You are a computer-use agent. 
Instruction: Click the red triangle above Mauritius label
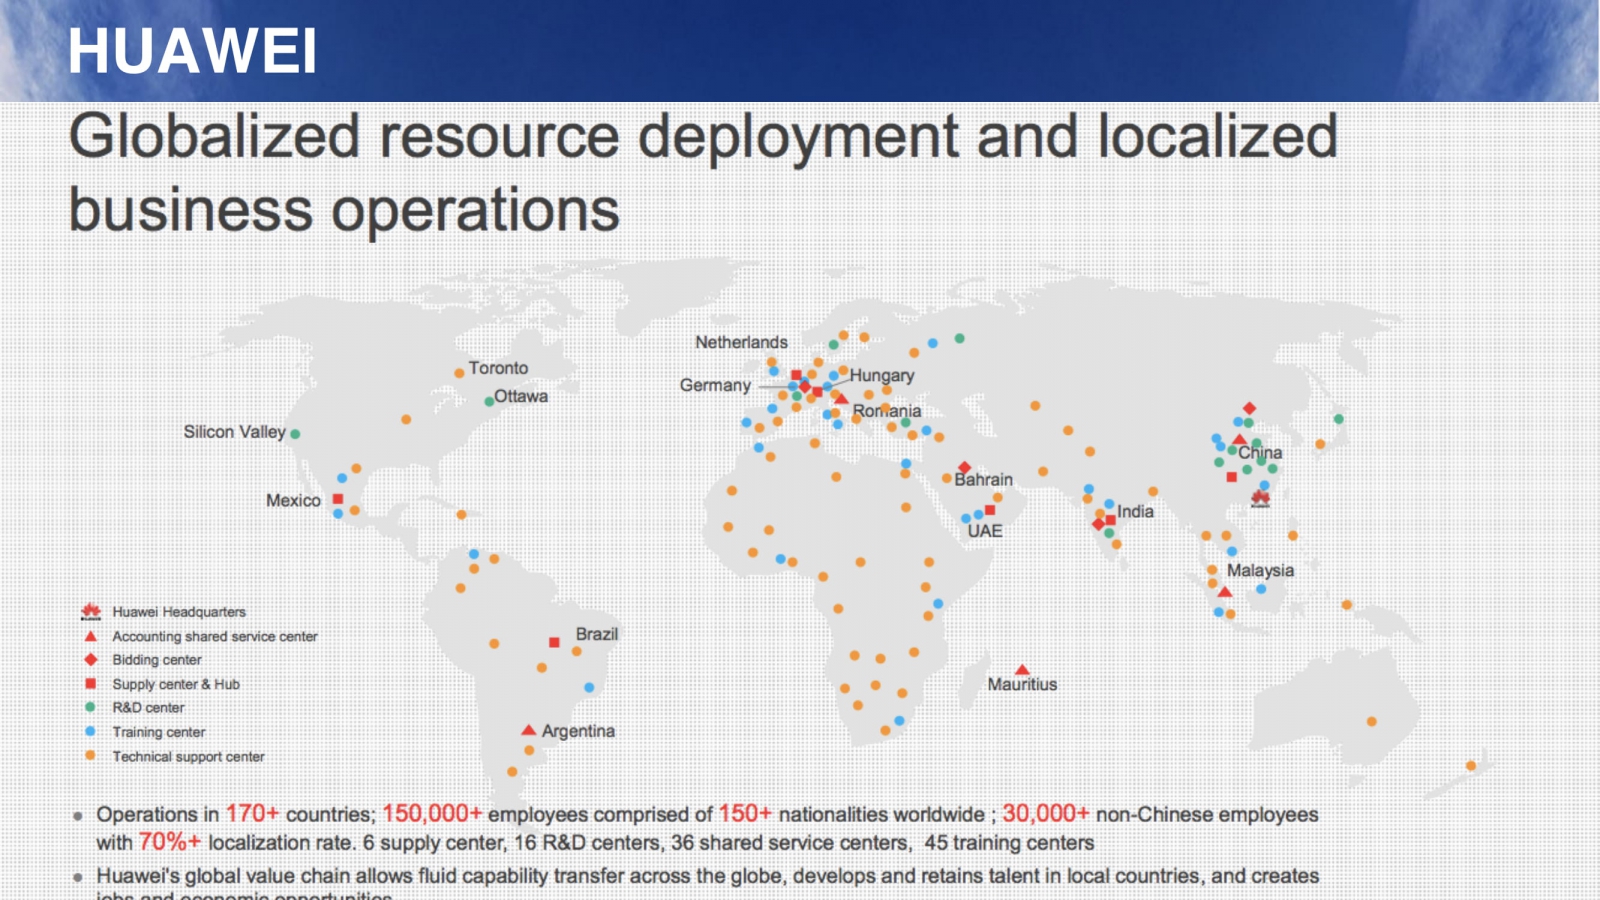coord(1022,670)
